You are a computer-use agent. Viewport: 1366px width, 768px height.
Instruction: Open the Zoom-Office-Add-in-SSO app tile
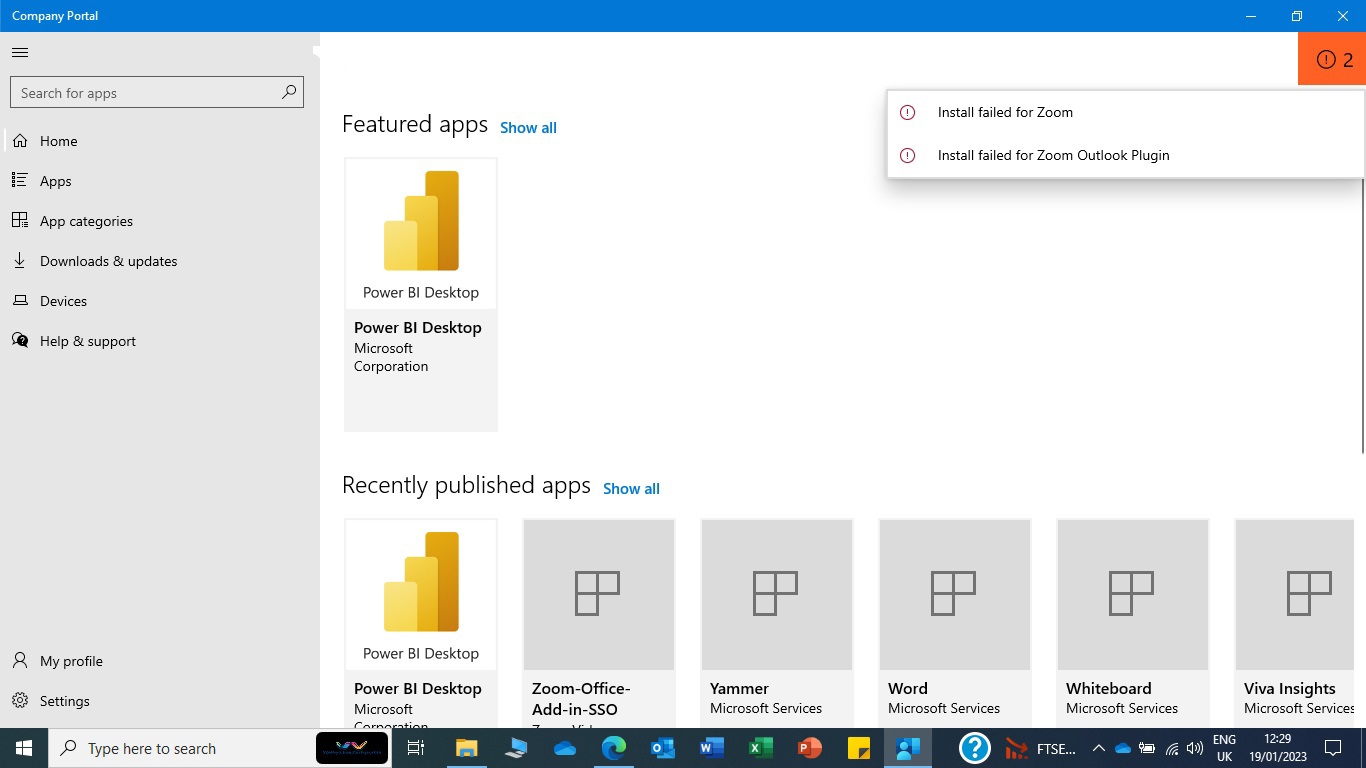coord(599,623)
